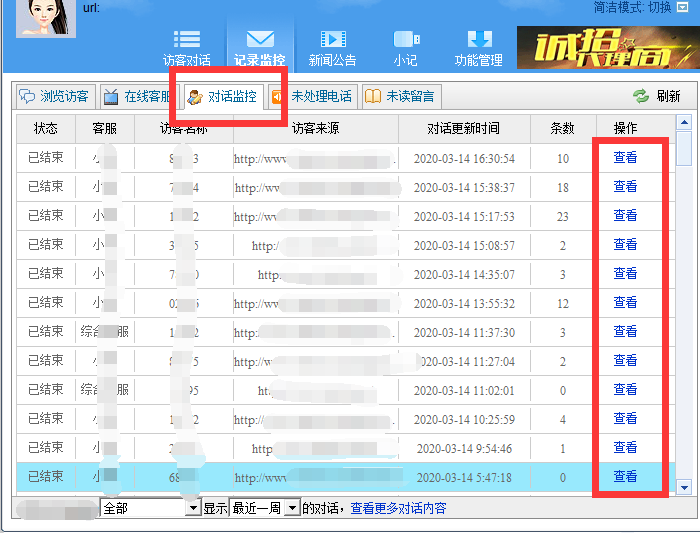View the conversation updated at 16:30:54
Screen dimensions: 700x533
click(625, 158)
